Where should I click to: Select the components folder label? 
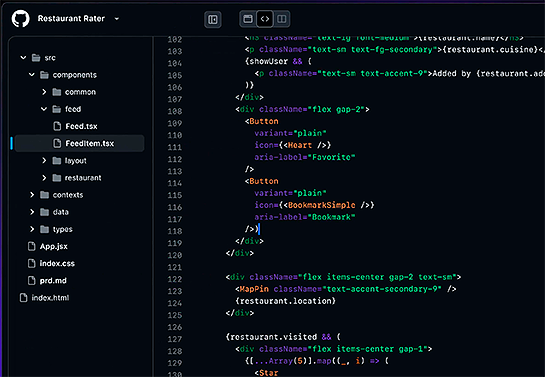(75, 75)
